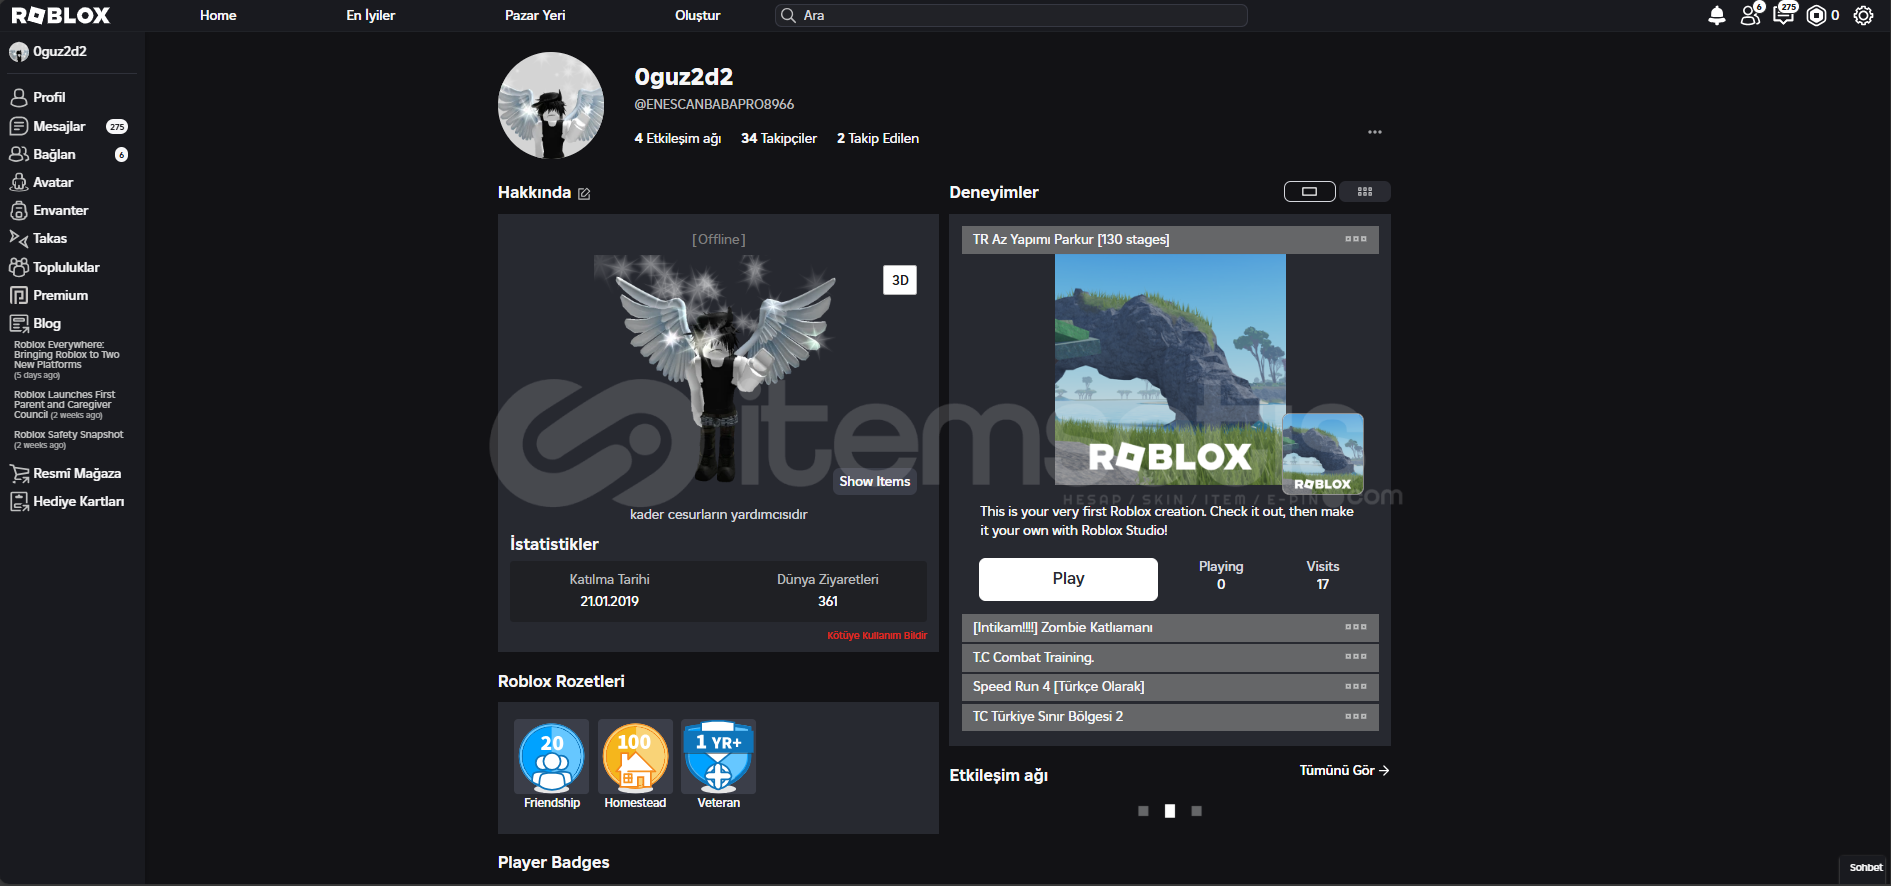Viewport: 1891px width, 886px height.
Task: Open the Tümünü Gör link
Action: click(x=1344, y=770)
